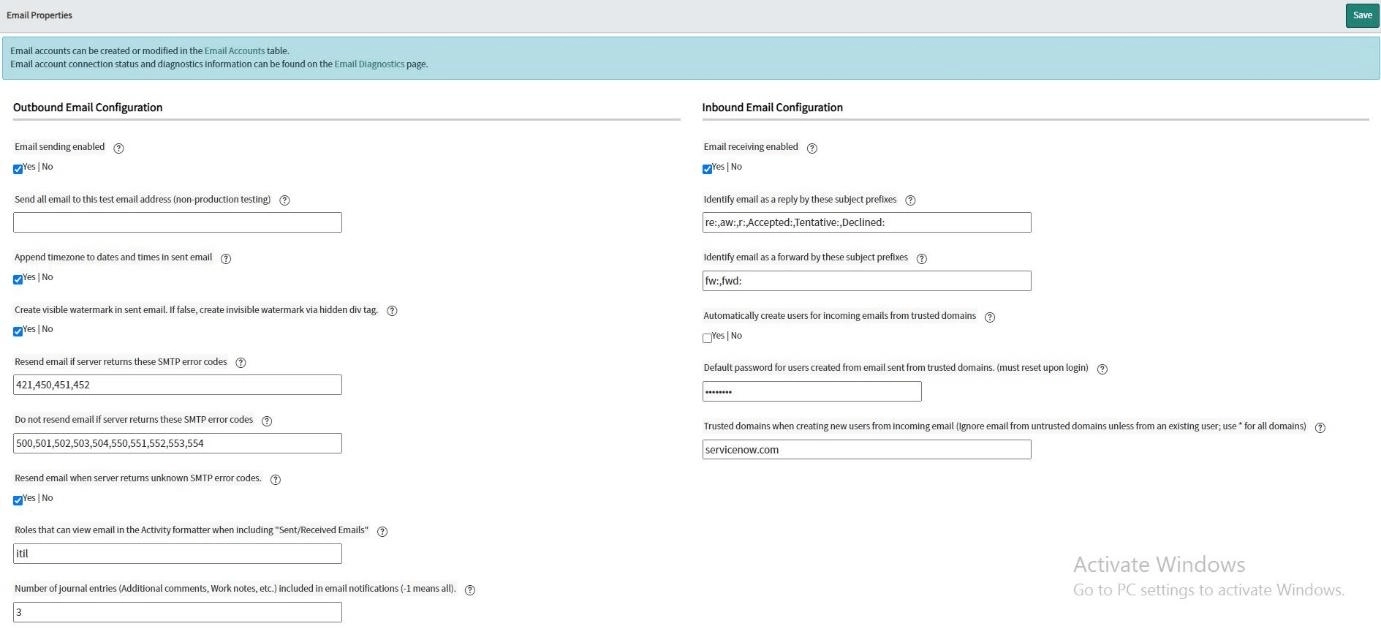Open help for Email sending enabled
Screen dimensions: 1381x629
pos(118,147)
